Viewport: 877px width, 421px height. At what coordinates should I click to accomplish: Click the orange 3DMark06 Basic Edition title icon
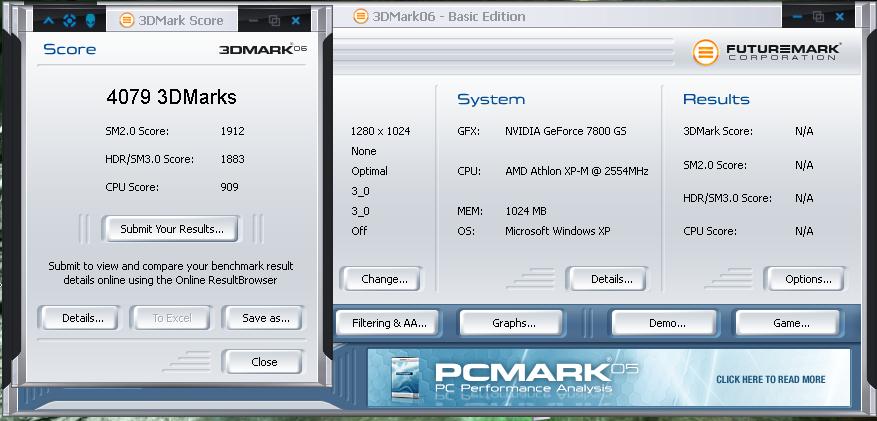tap(361, 16)
